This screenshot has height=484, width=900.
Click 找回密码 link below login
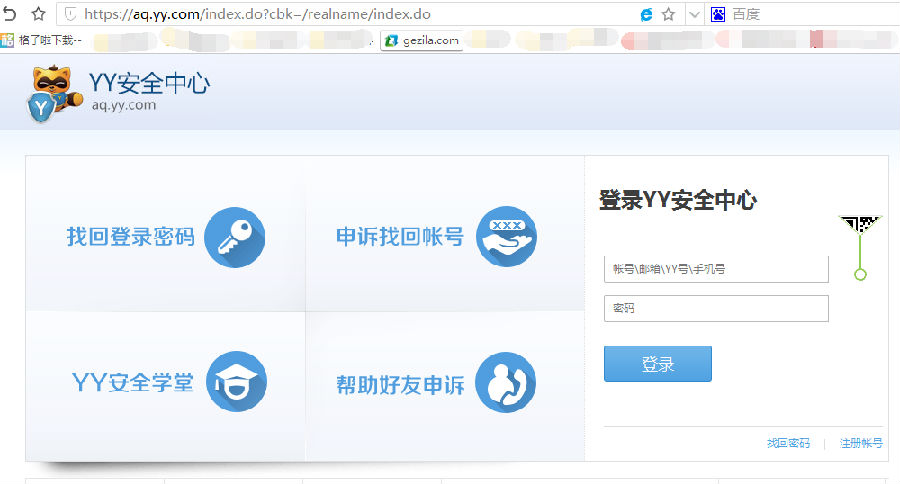(788, 443)
